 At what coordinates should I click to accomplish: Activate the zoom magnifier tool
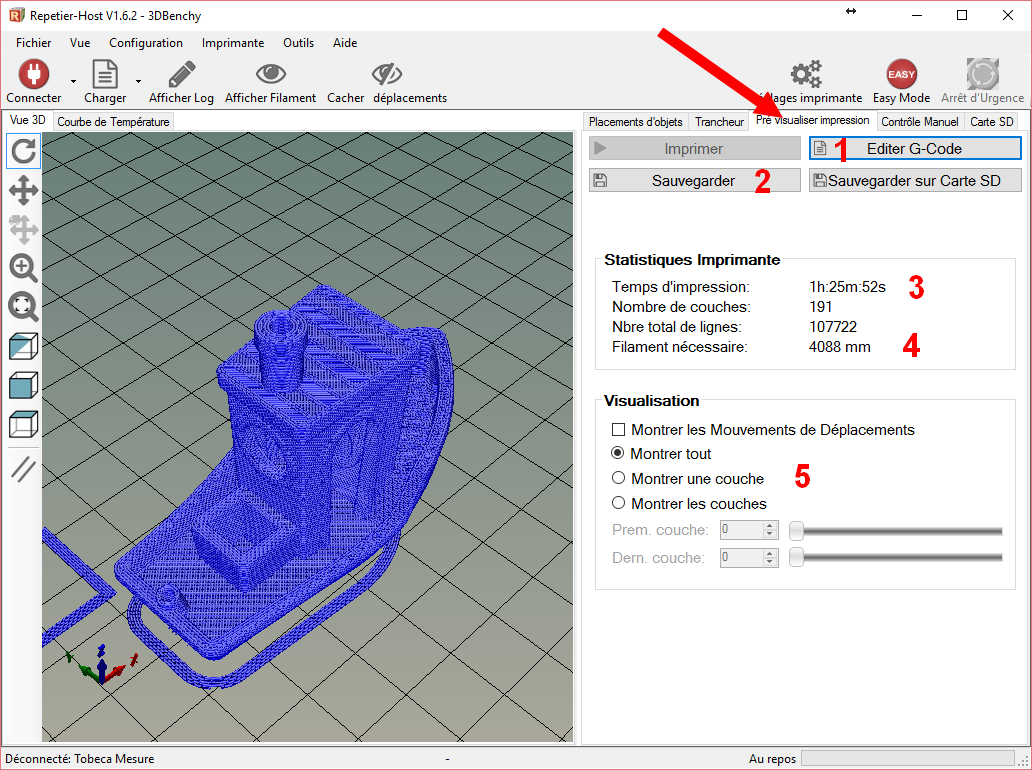[24, 267]
